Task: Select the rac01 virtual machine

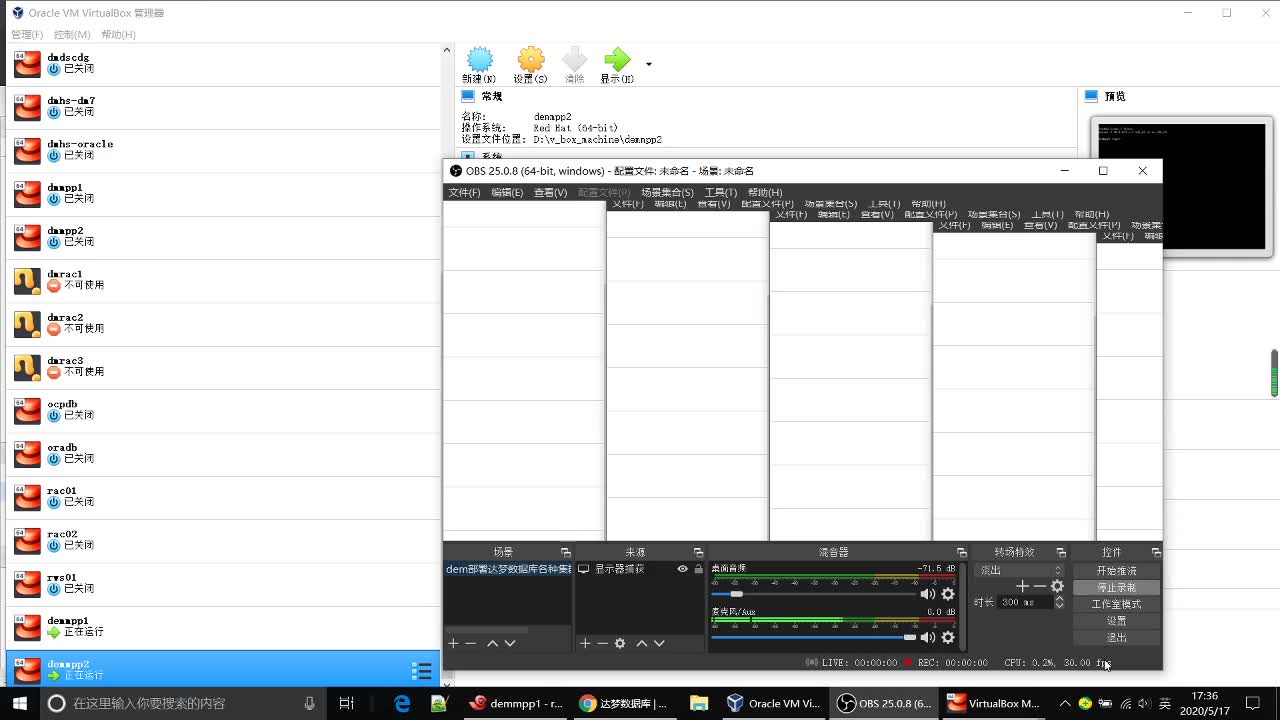Action: (x=223, y=497)
